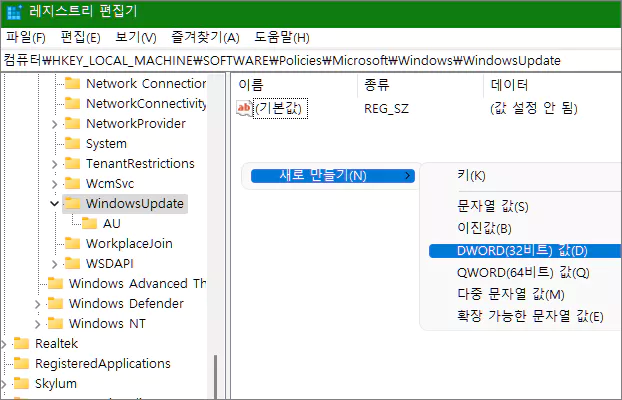The width and height of the screenshot is (622, 400).
Task: Click the REG_SZ type cell
Action: coord(386,108)
